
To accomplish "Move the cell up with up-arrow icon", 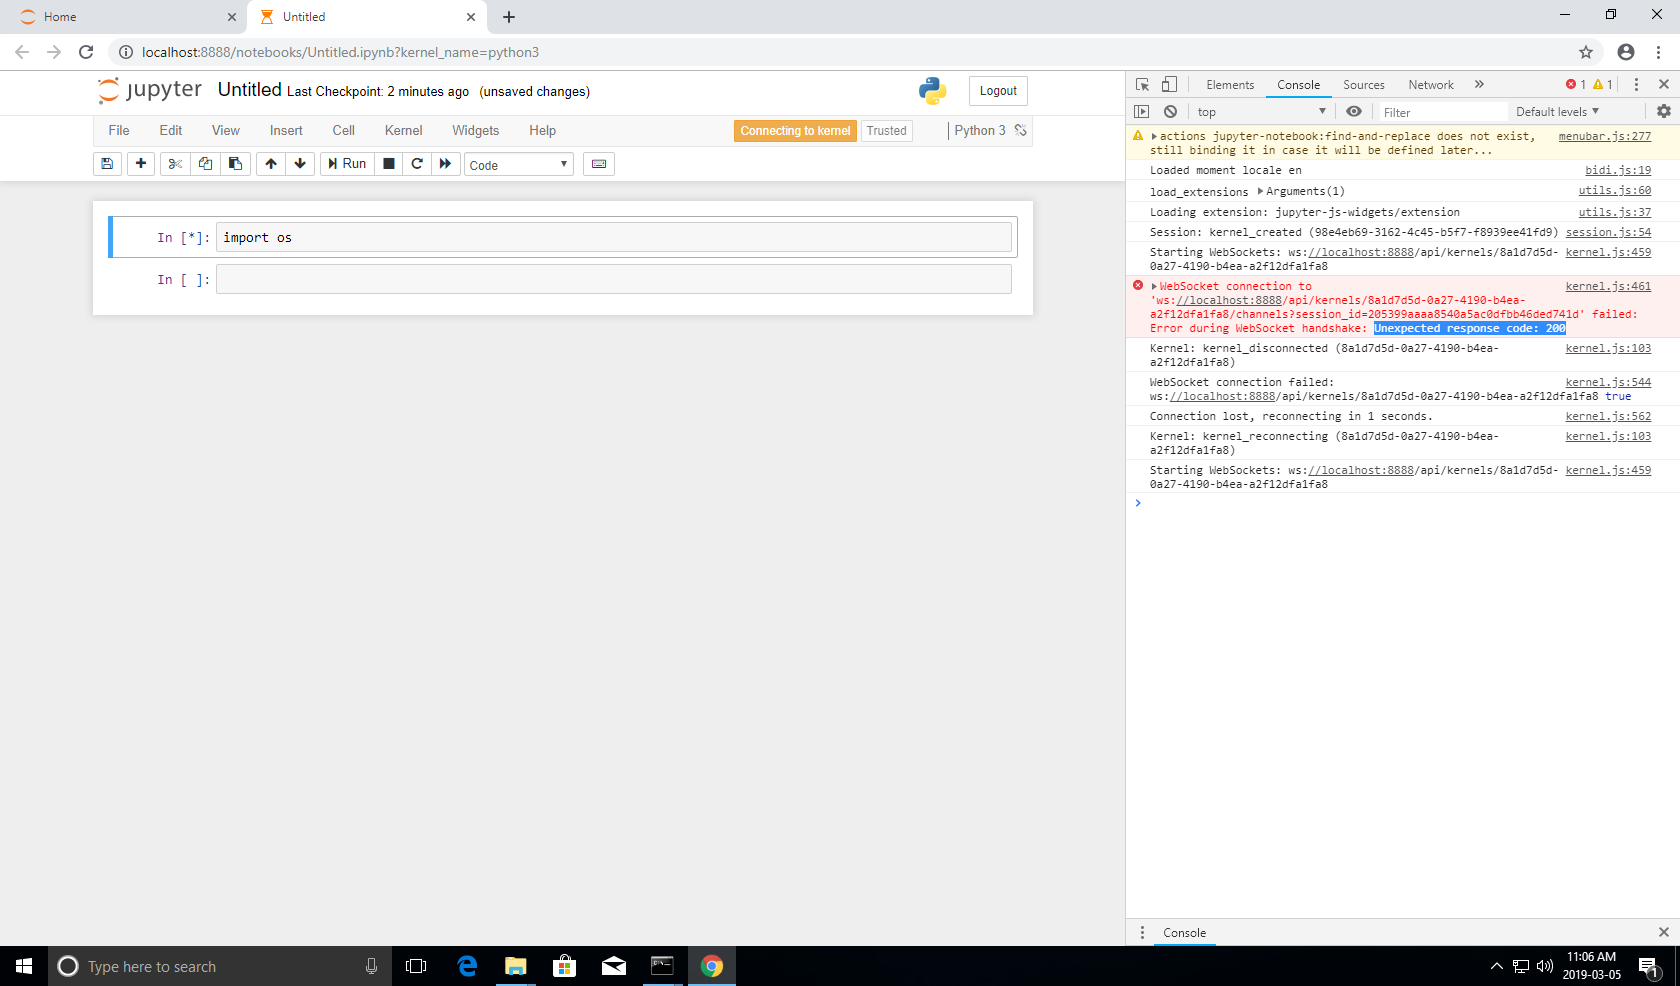I will pos(271,163).
